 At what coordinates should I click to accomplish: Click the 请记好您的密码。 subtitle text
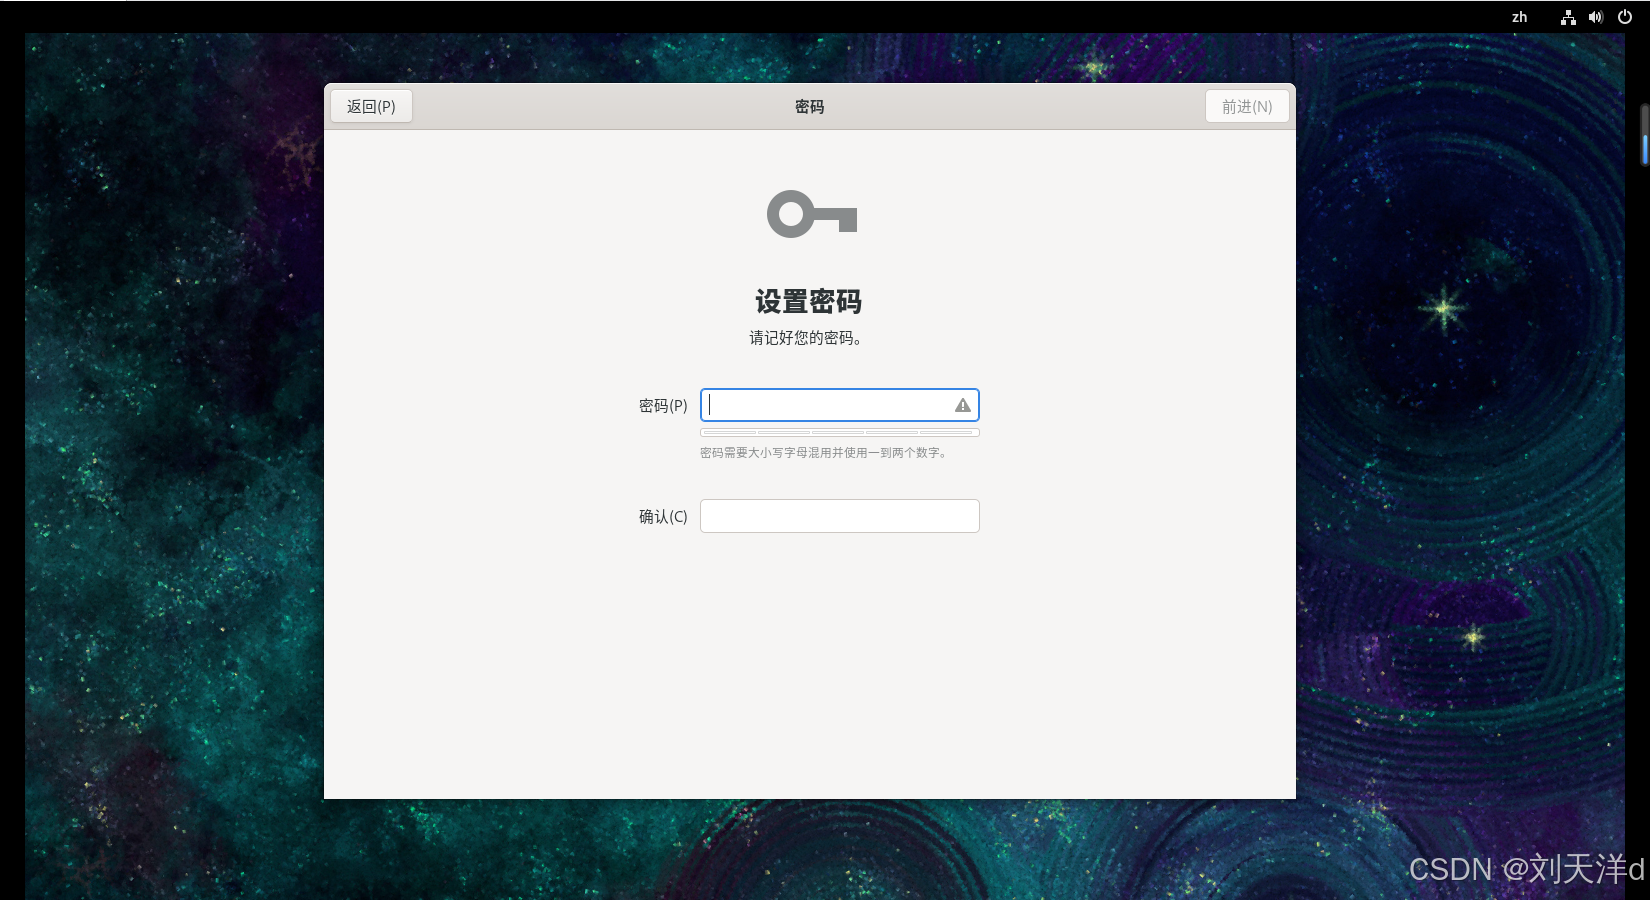(806, 338)
